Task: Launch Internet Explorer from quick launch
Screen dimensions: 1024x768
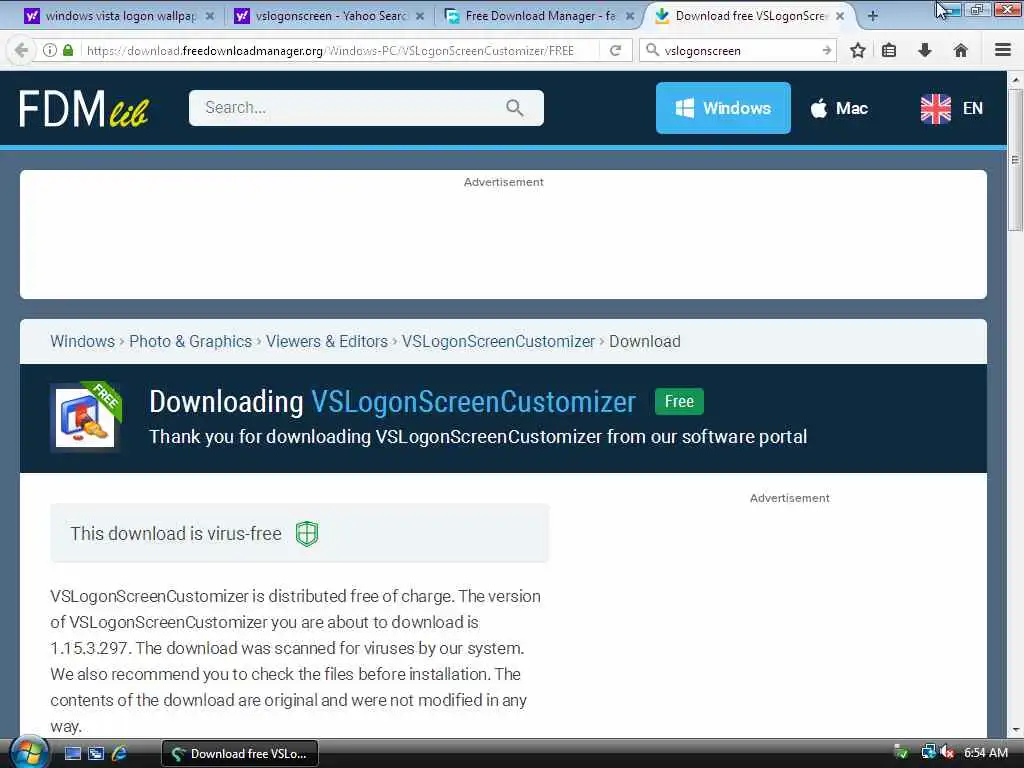Action: click(120, 754)
